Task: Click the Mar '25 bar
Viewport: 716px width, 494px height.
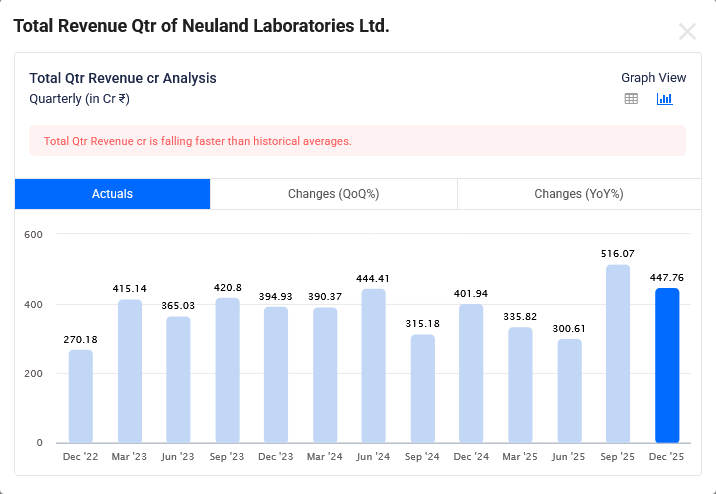Action: point(520,385)
